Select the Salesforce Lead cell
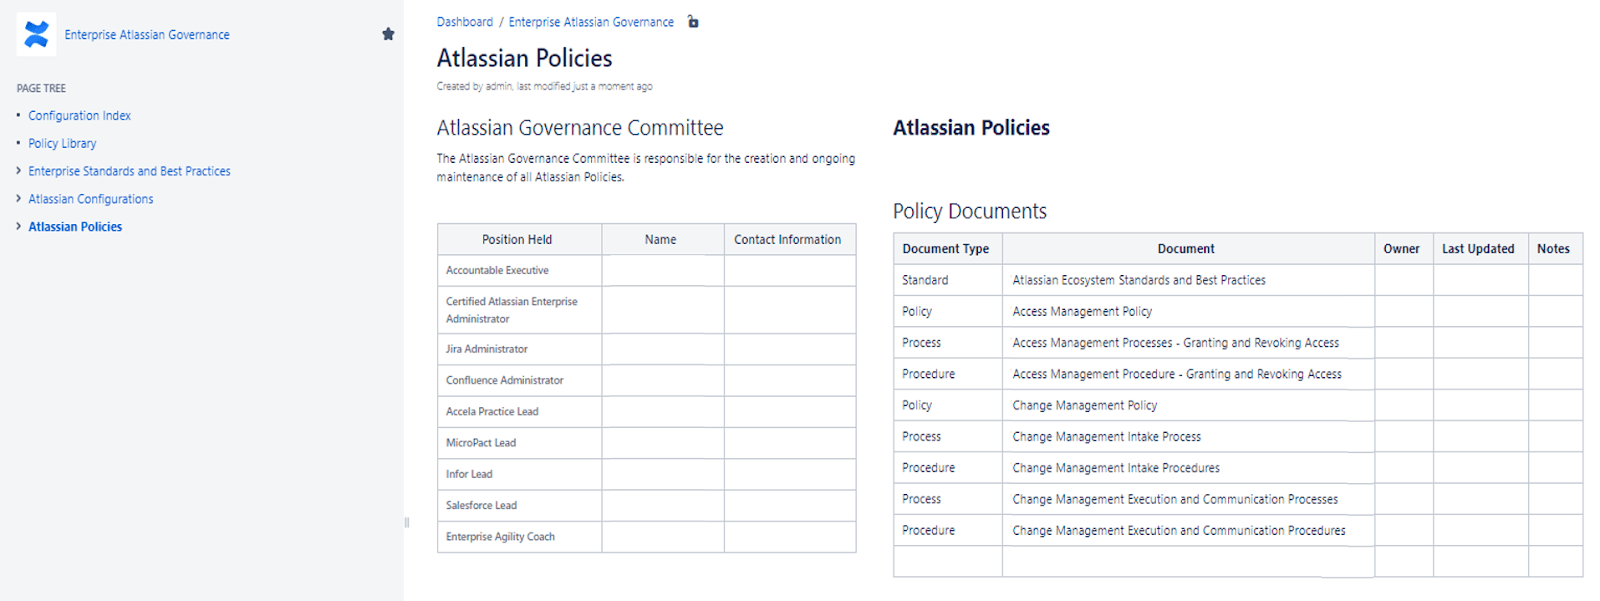The image size is (1600, 601). click(519, 505)
